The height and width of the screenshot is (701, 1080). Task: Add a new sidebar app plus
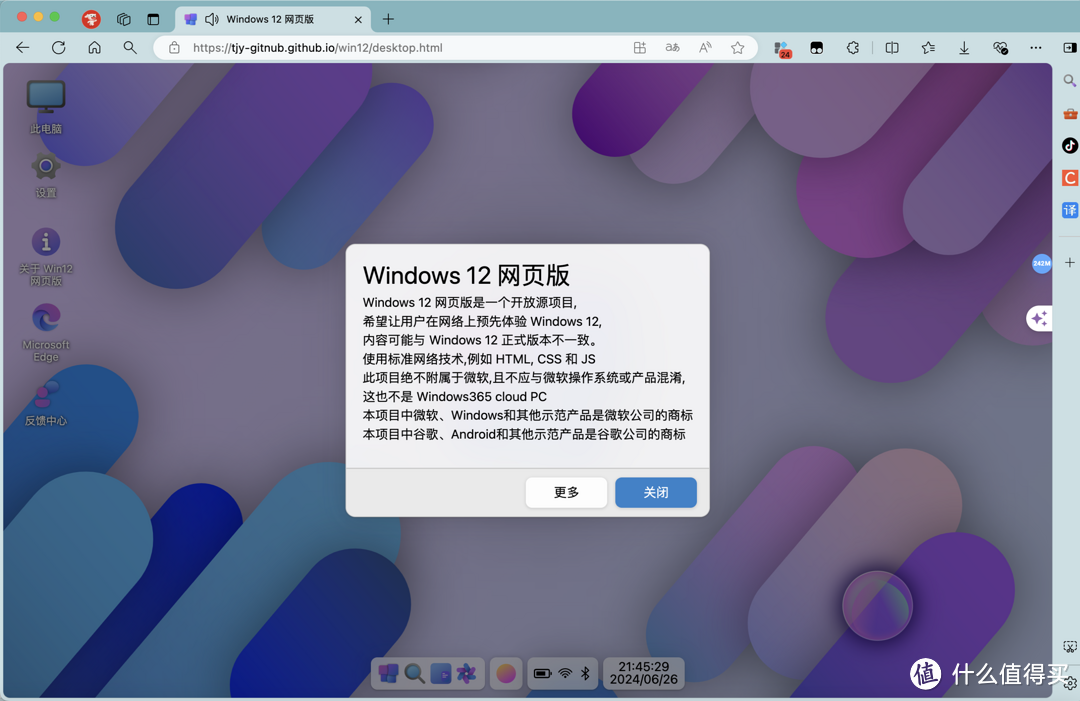coord(1070,262)
